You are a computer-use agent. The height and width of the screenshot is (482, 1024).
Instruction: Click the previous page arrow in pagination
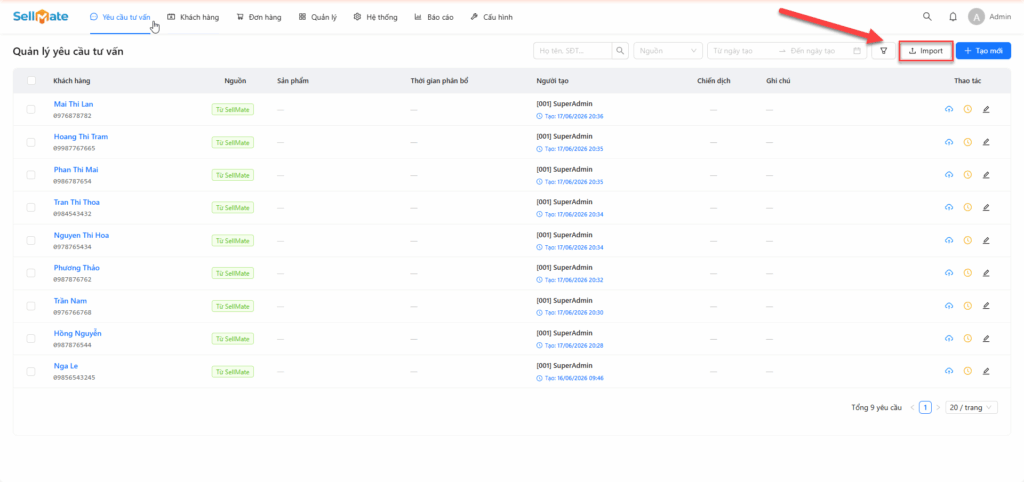pyautogui.click(x=912, y=408)
